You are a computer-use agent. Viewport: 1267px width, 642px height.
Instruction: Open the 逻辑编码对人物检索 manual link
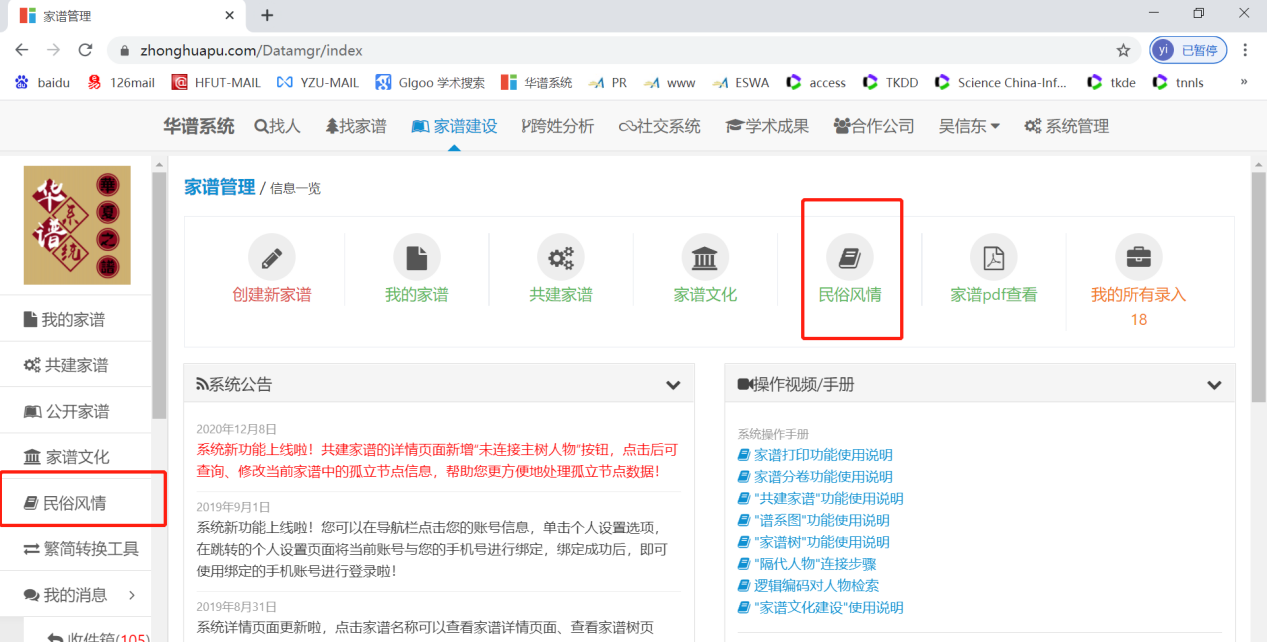point(815,586)
